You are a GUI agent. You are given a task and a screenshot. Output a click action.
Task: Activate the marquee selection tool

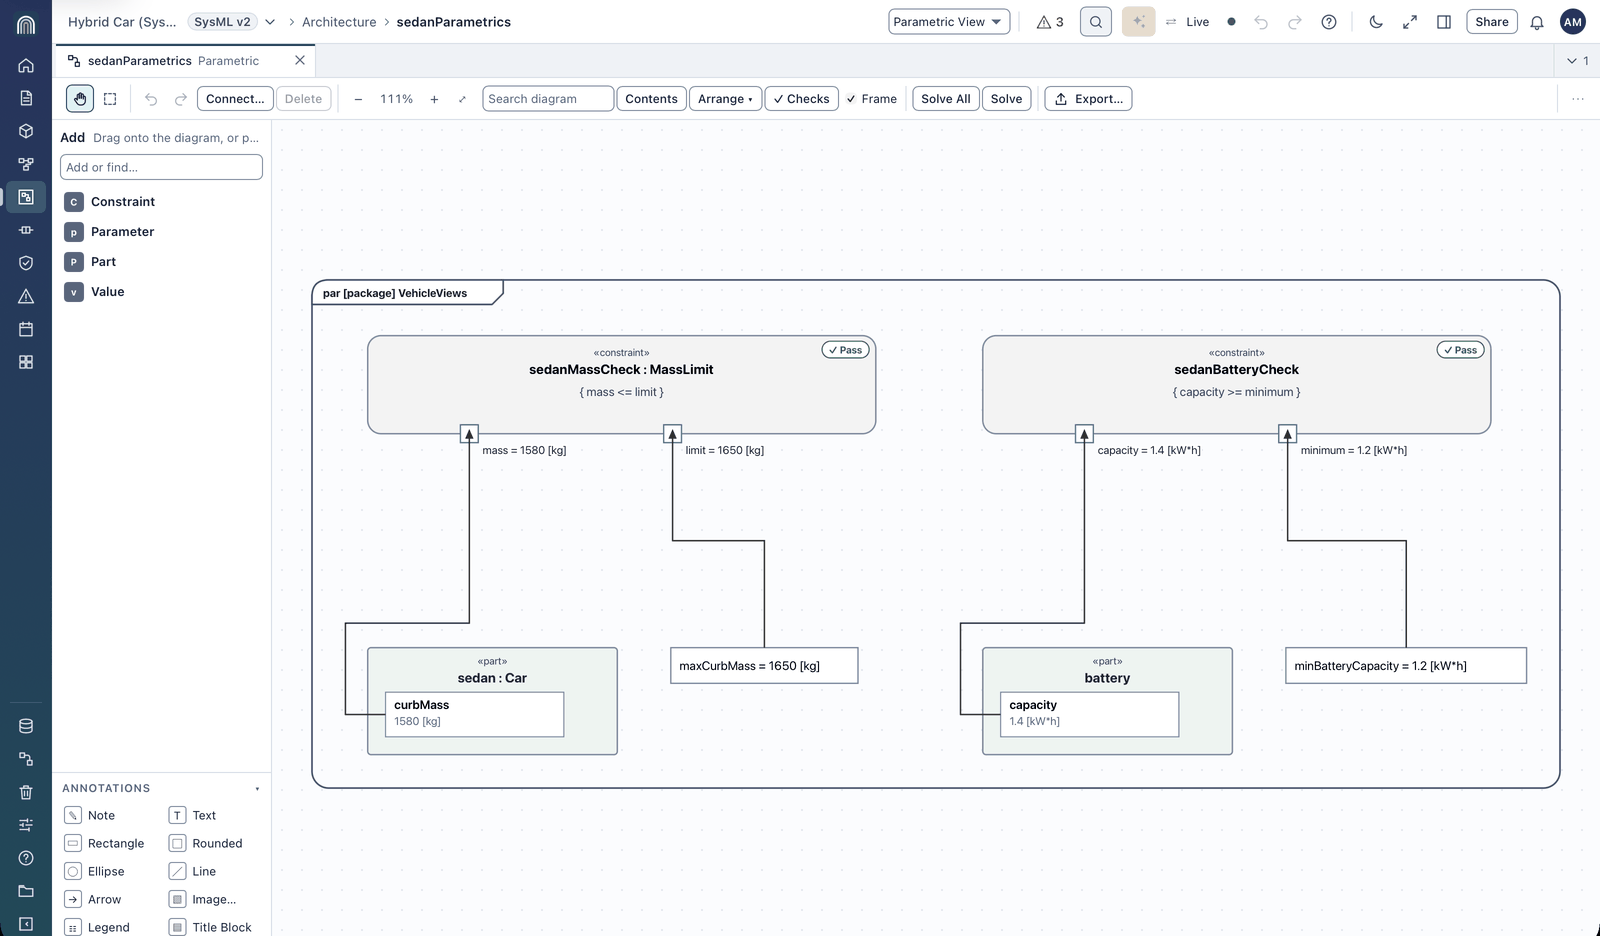pos(110,99)
